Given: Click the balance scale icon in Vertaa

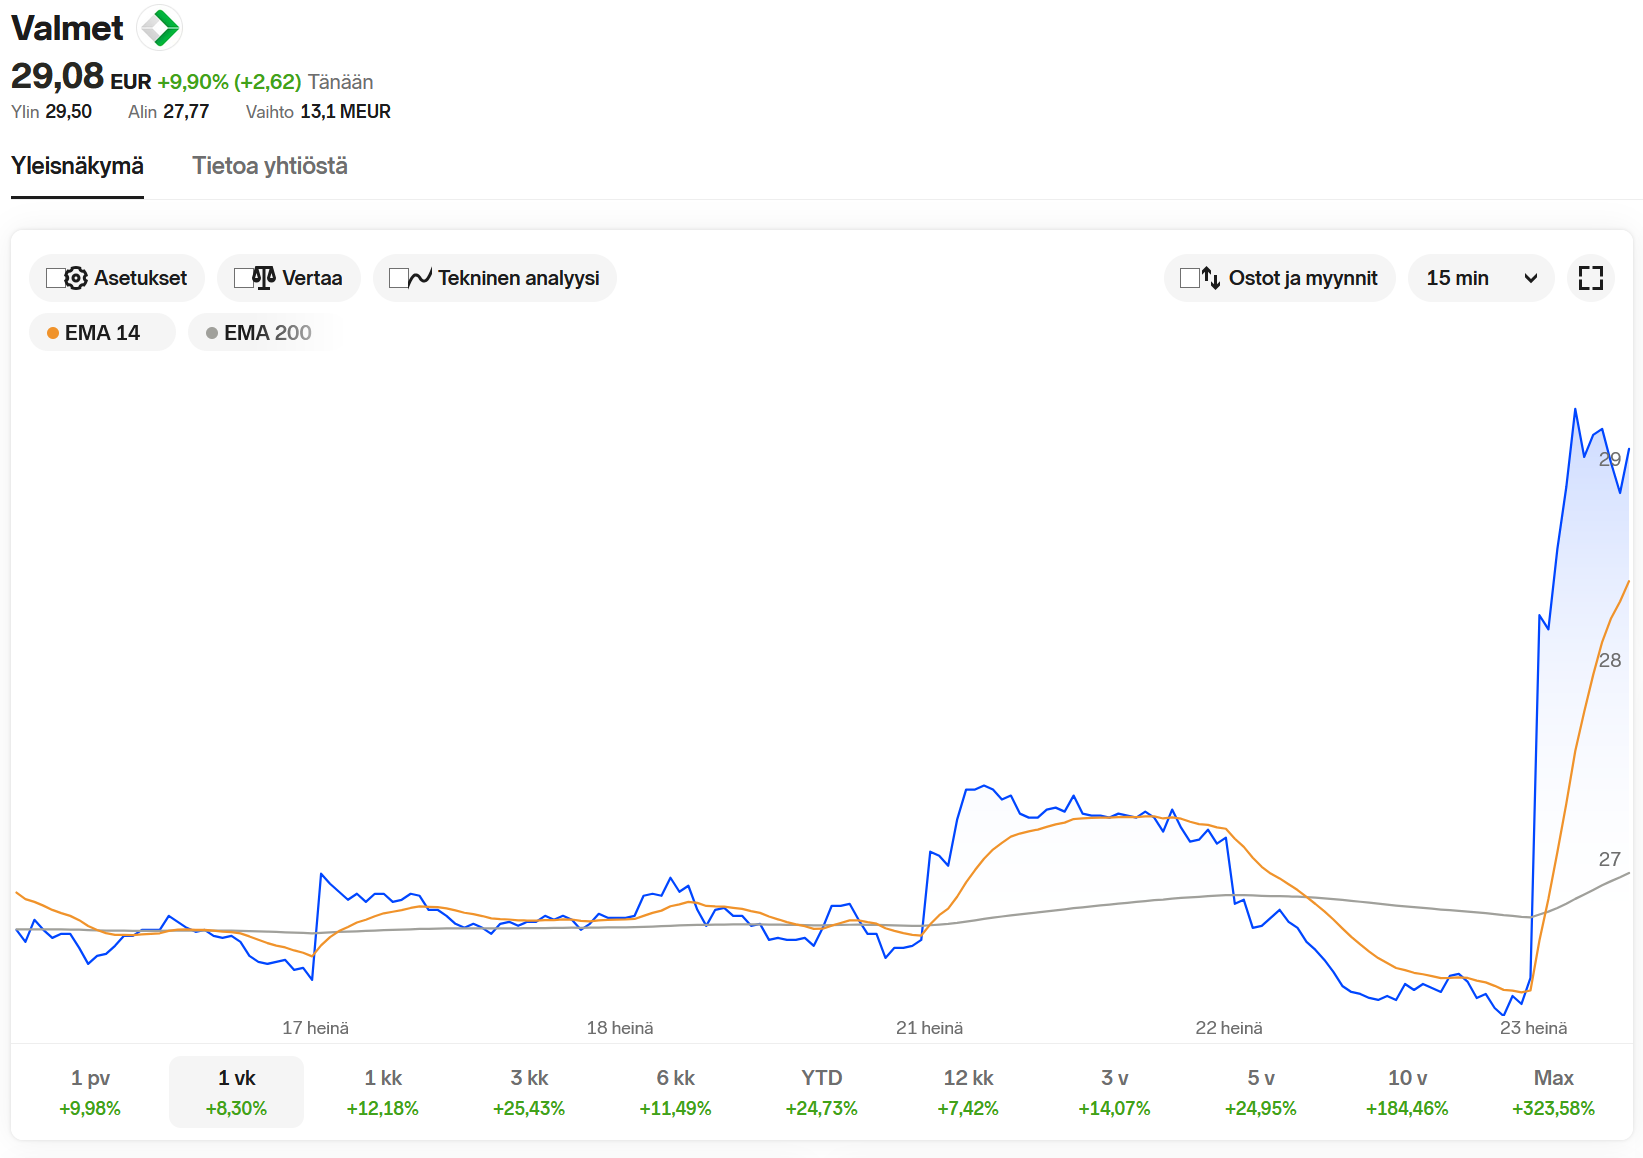Looking at the screenshot, I should pos(264,278).
